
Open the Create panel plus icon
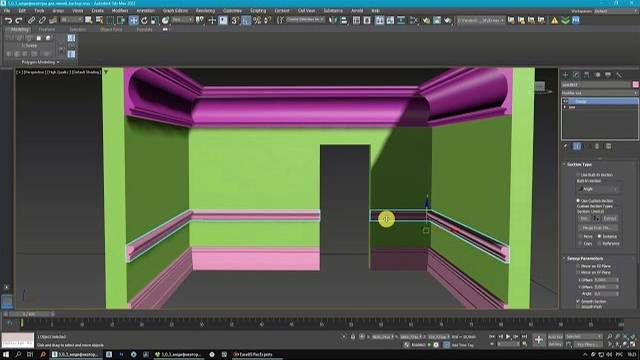click(565, 75)
